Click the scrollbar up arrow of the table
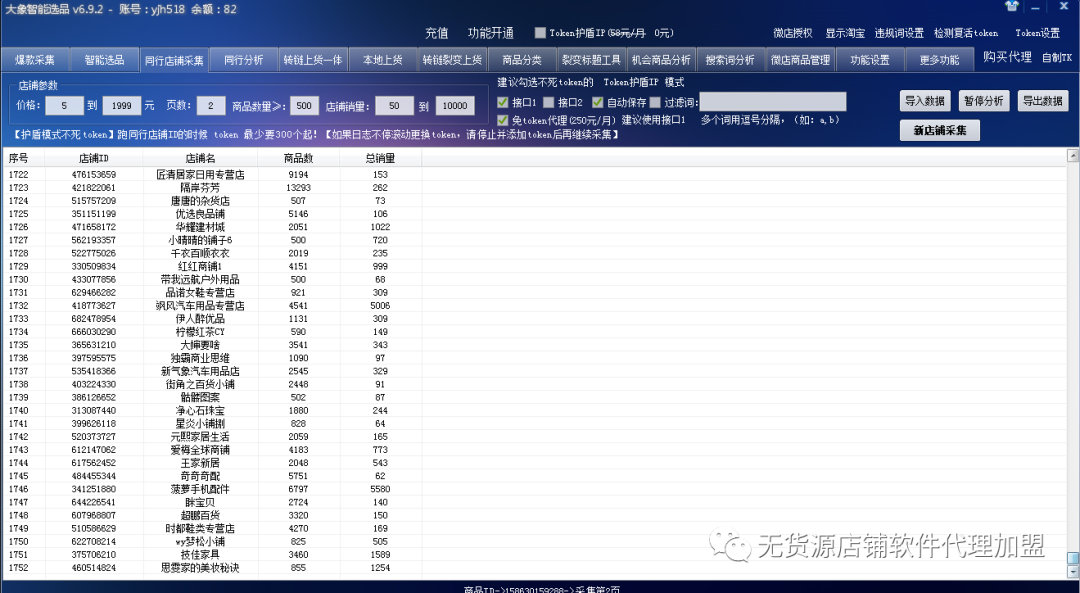Viewport: 1080px width, 593px height. (x=1073, y=156)
